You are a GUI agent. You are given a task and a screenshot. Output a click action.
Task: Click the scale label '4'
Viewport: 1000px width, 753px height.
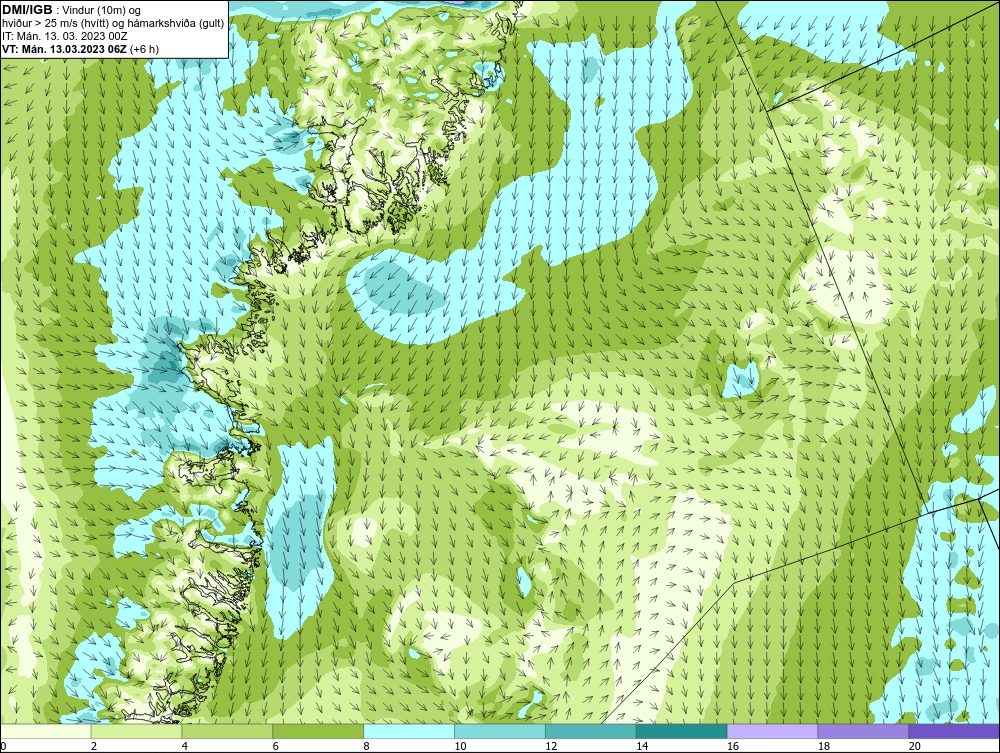point(185,746)
